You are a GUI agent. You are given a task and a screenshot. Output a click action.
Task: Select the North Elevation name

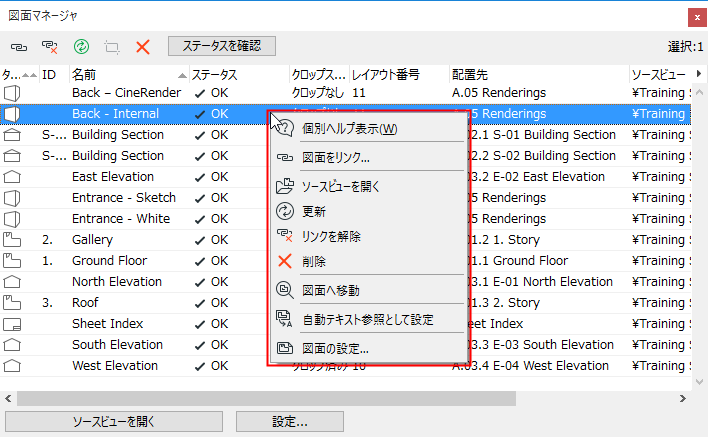[x=117, y=282]
